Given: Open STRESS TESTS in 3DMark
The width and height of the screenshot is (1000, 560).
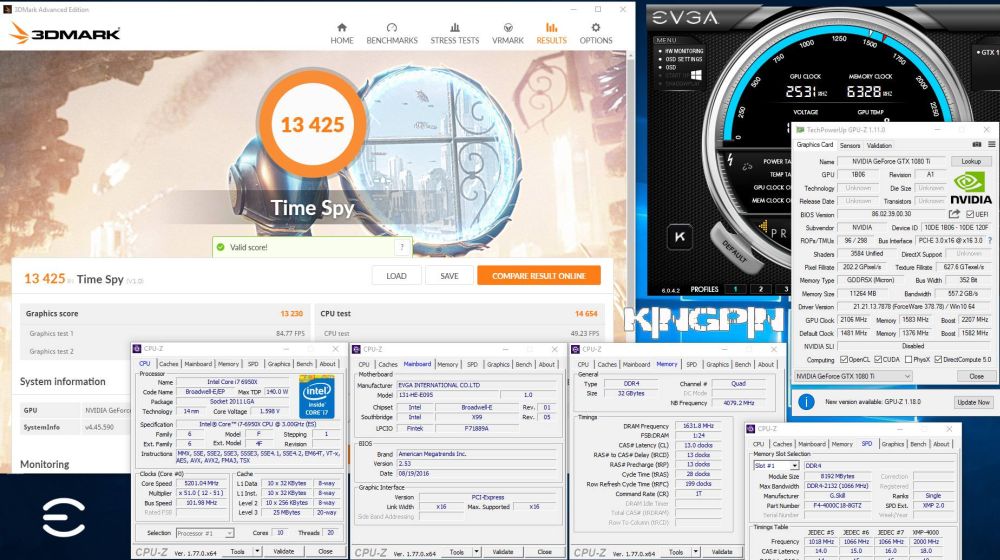Looking at the screenshot, I should 454,33.
